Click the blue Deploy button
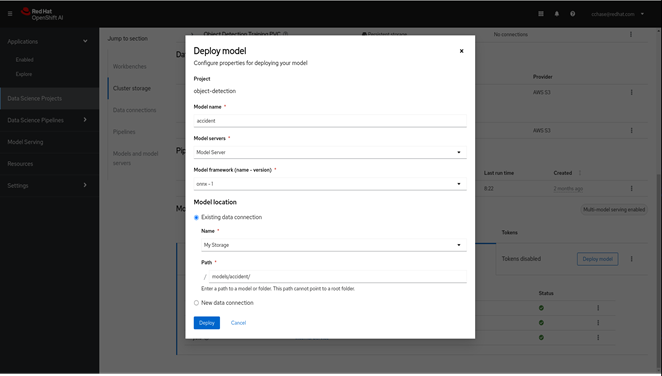This screenshot has width=662, height=376. 207,323
